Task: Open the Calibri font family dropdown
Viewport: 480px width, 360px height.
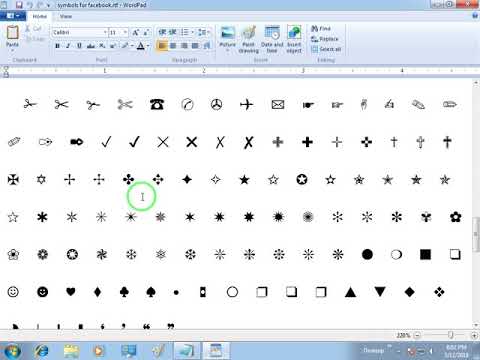Action: (105, 32)
